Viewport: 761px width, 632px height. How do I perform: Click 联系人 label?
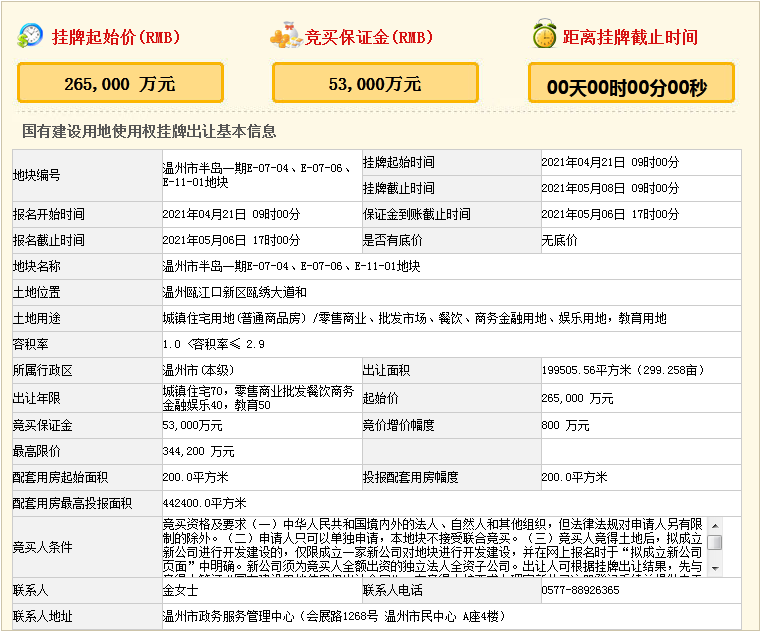pos(31,590)
